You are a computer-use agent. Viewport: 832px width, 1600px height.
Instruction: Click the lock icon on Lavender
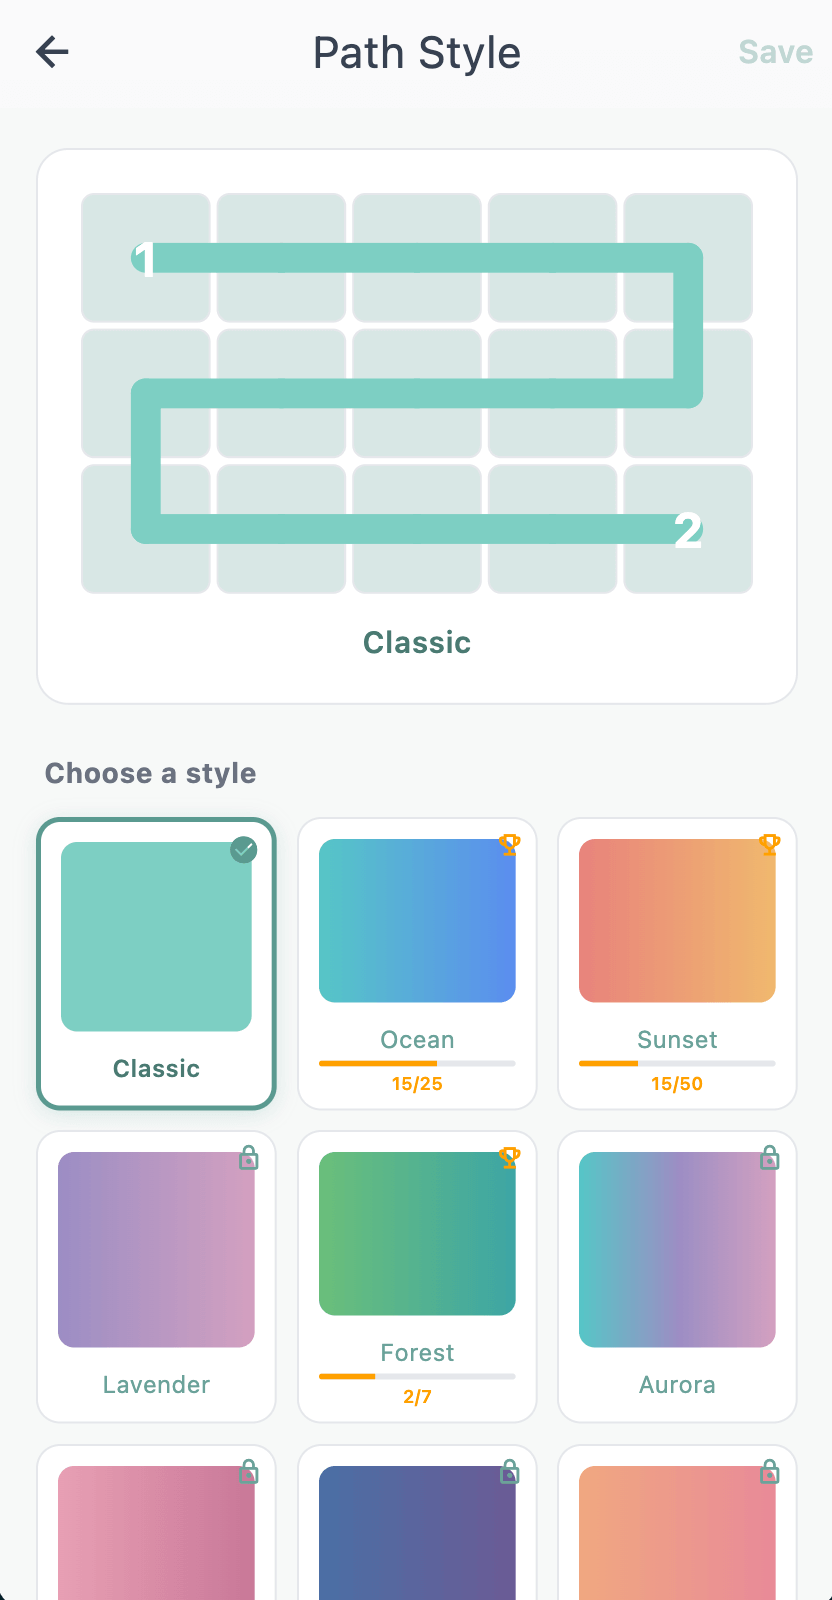pyautogui.click(x=249, y=1158)
